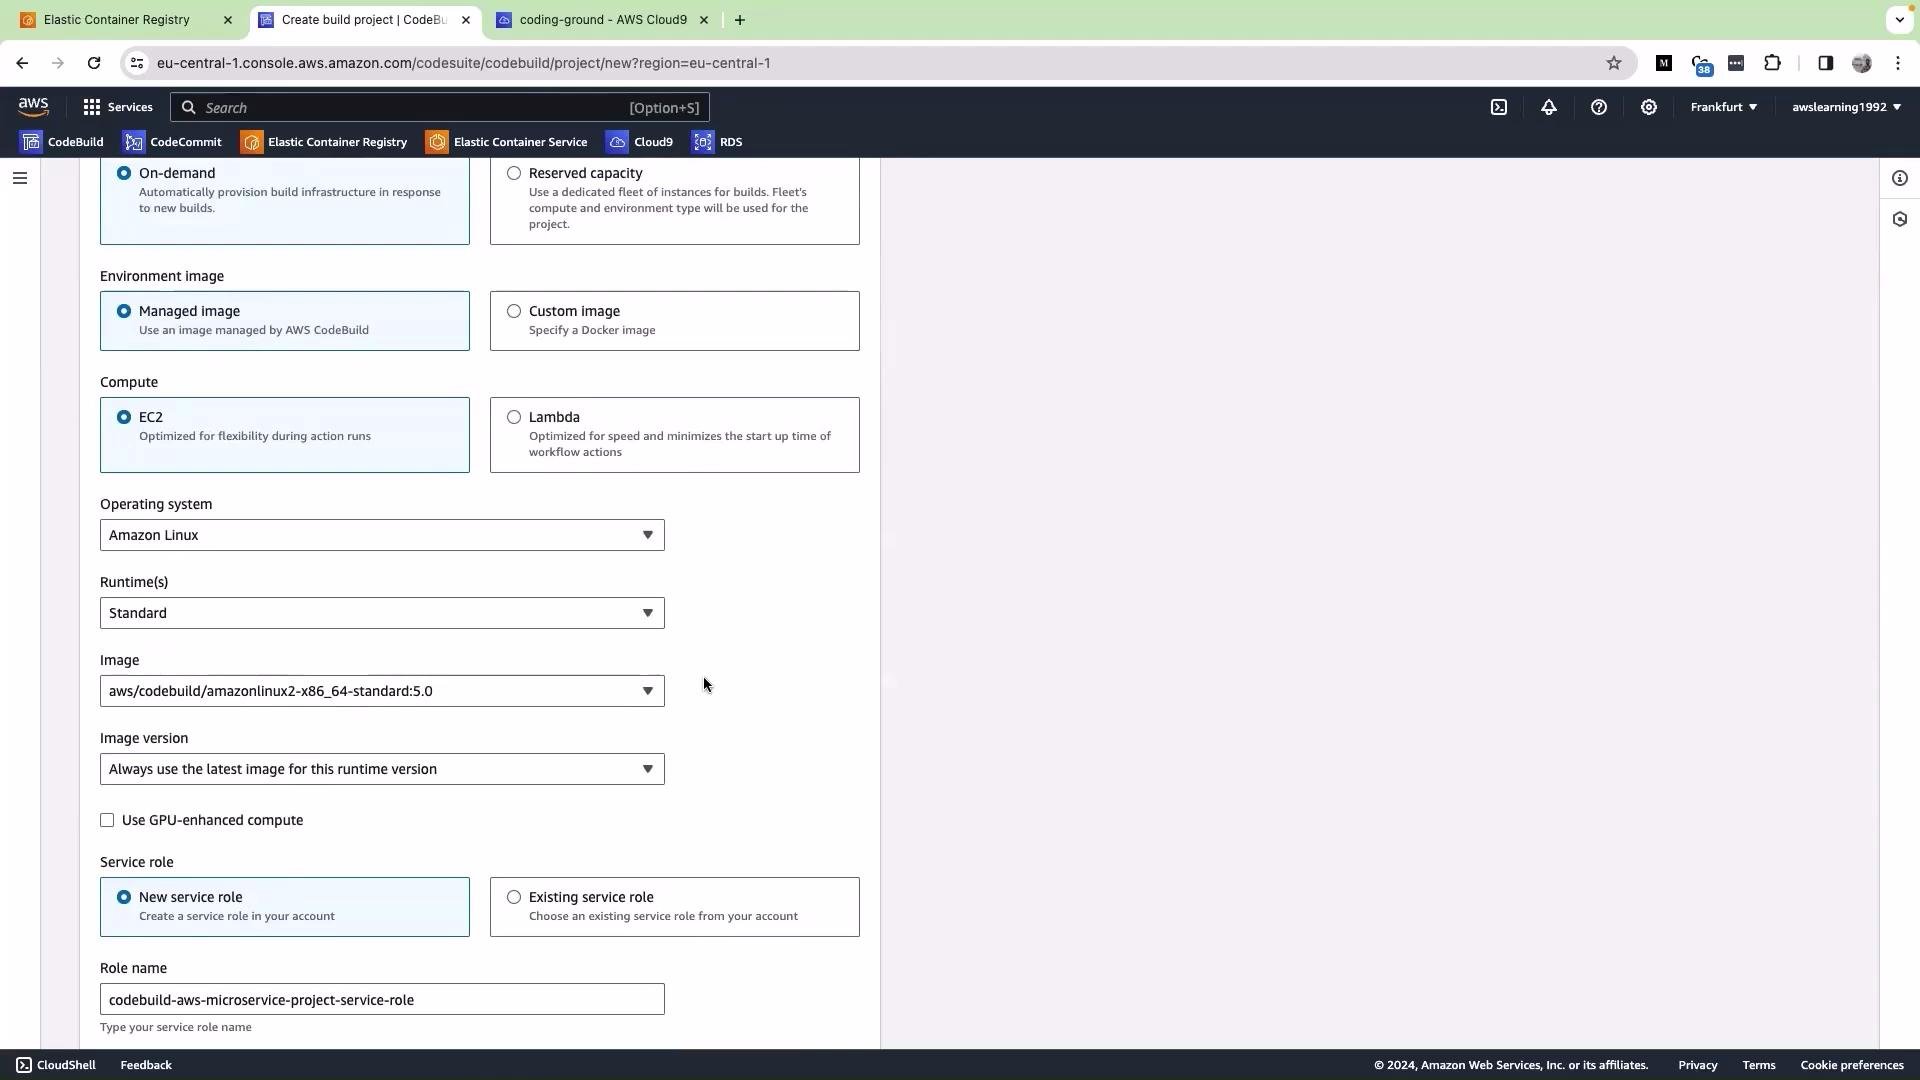Go back in browser history
This screenshot has height=1080, width=1920.
(22, 63)
